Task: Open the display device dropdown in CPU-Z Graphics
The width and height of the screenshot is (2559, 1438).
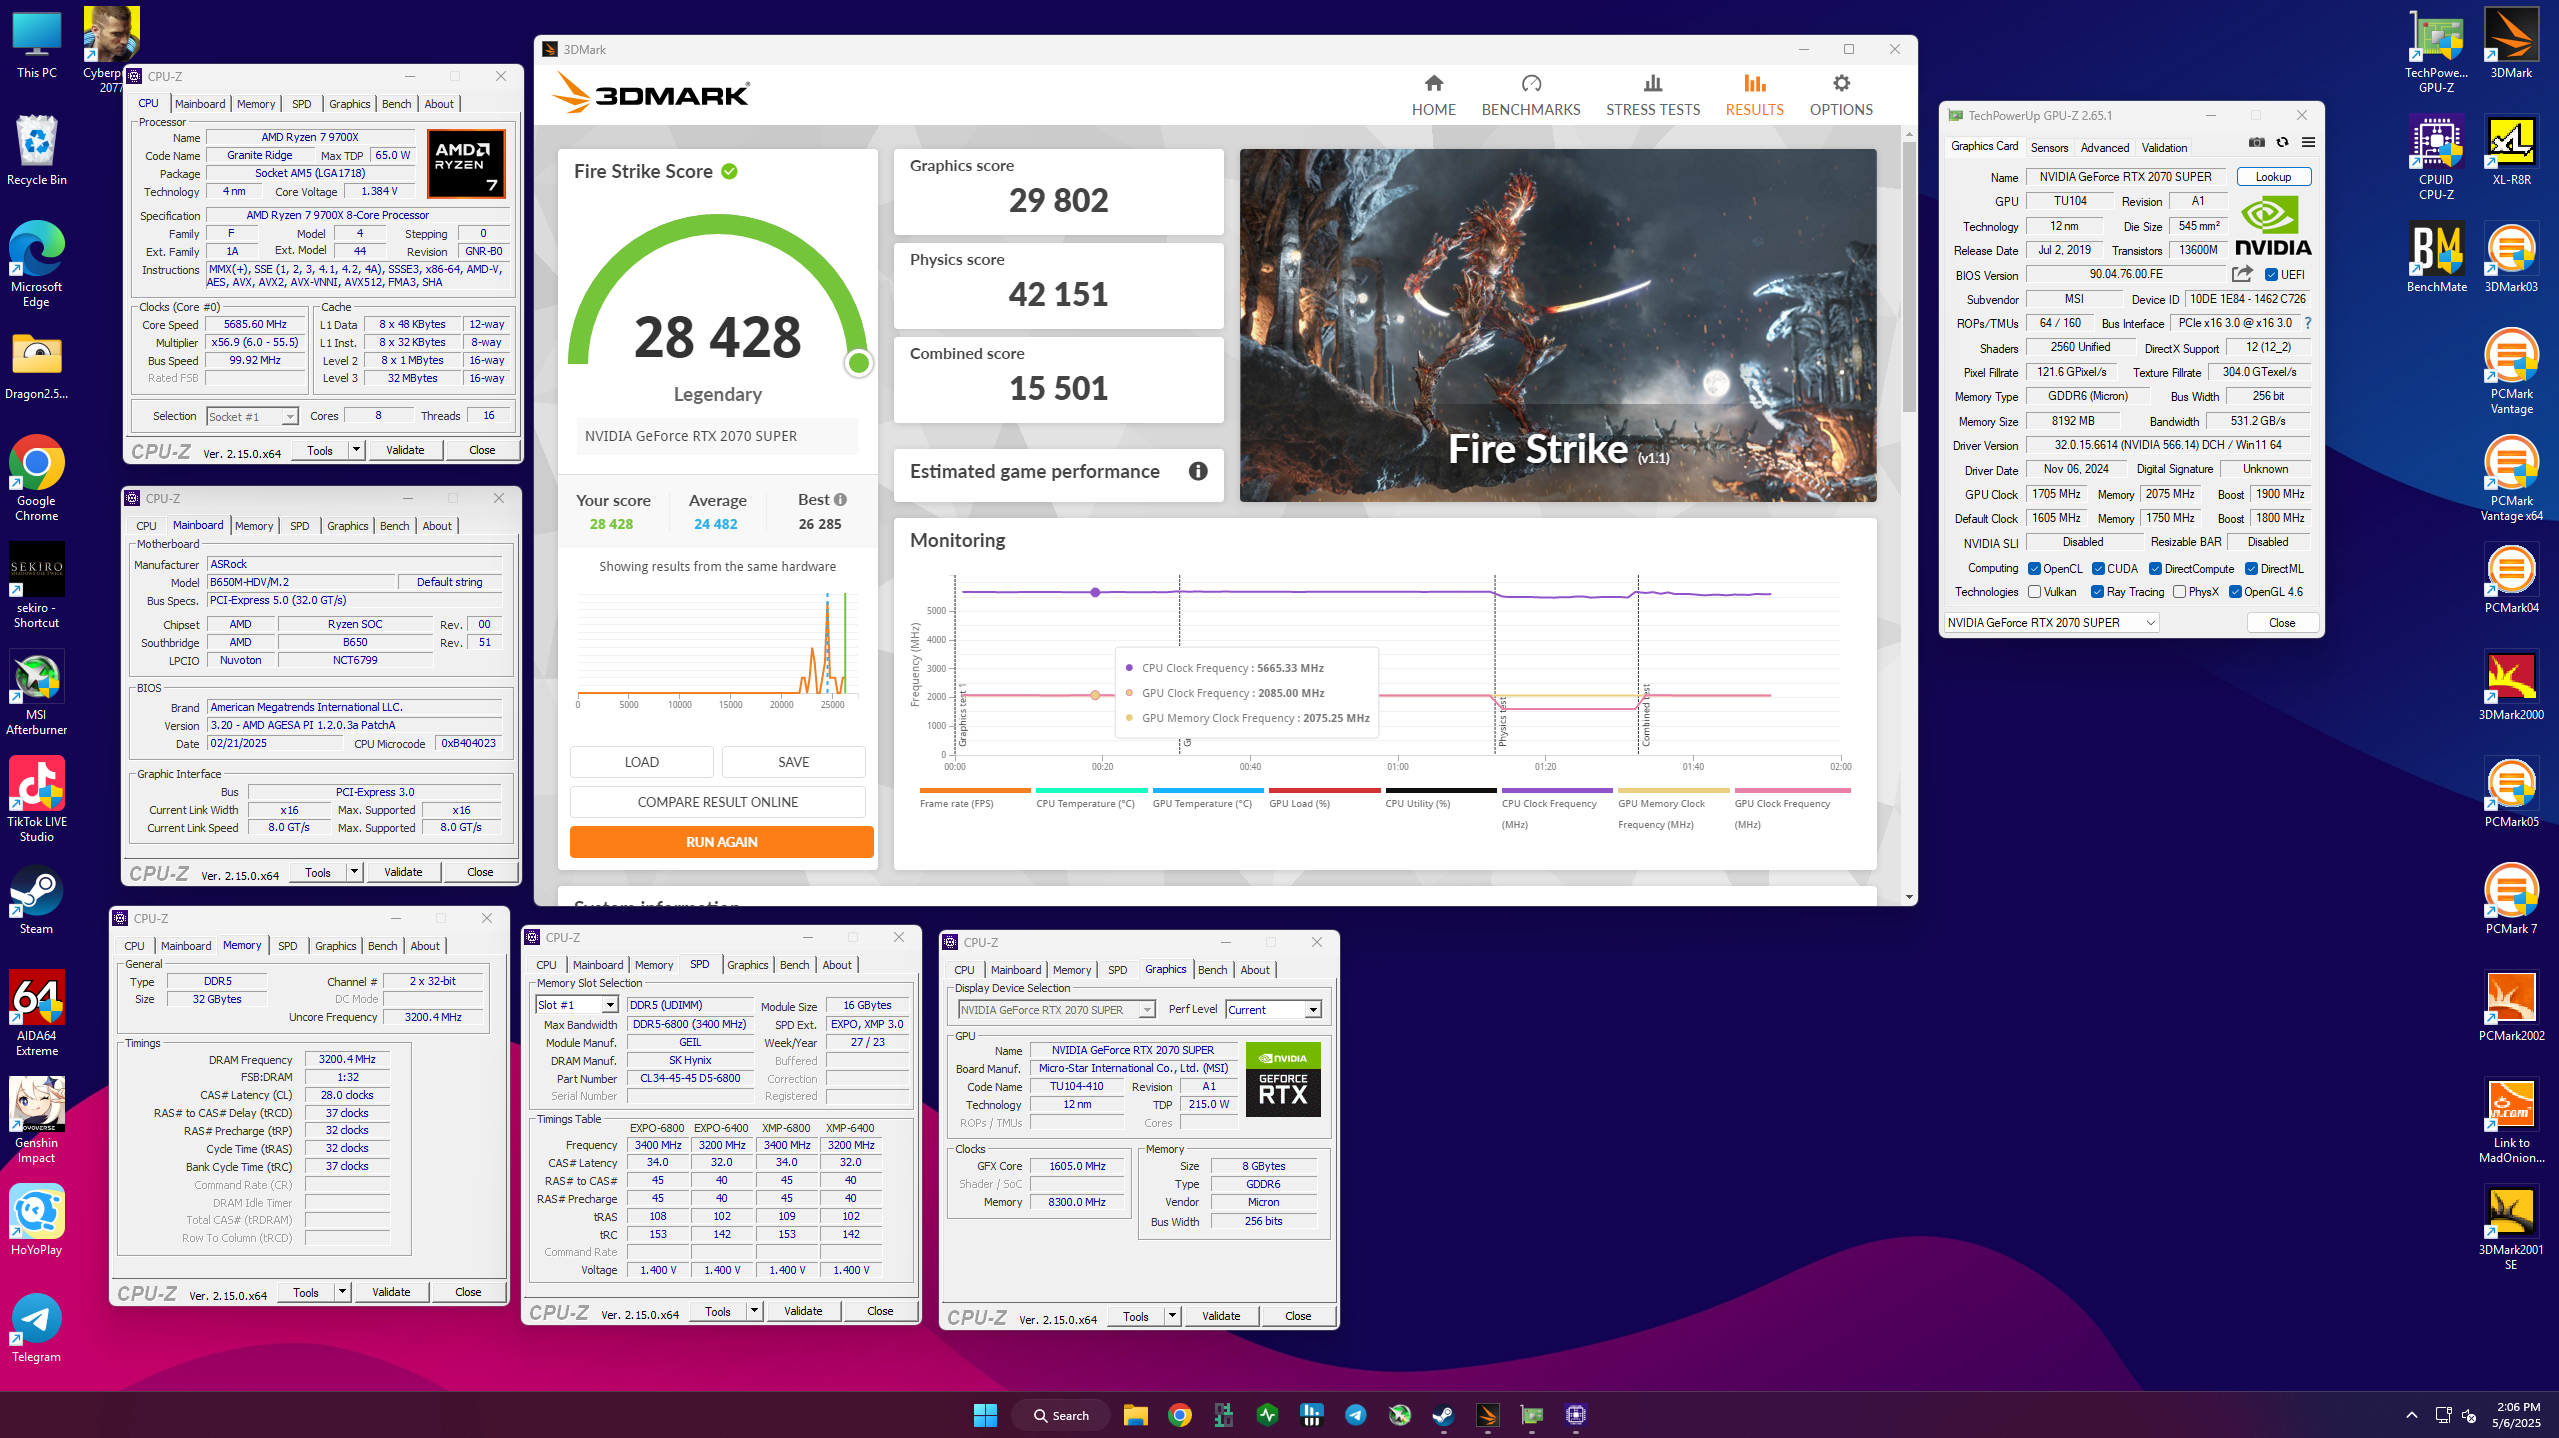Action: click(x=1057, y=1010)
